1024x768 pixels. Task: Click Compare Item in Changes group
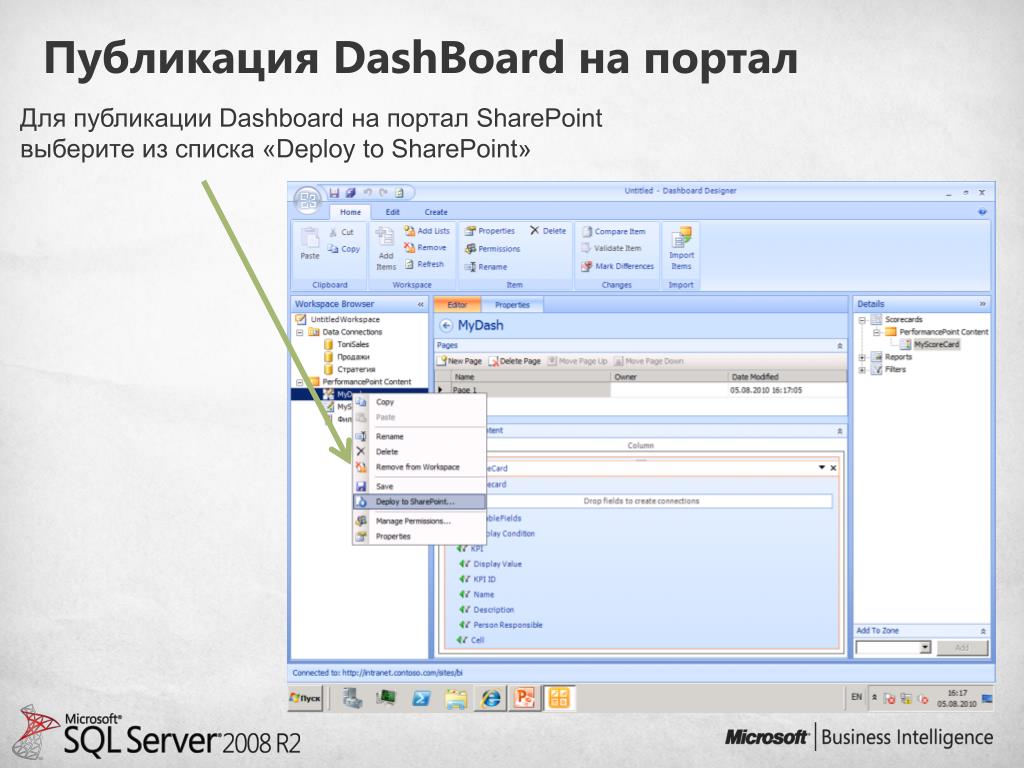tap(613, 231)
